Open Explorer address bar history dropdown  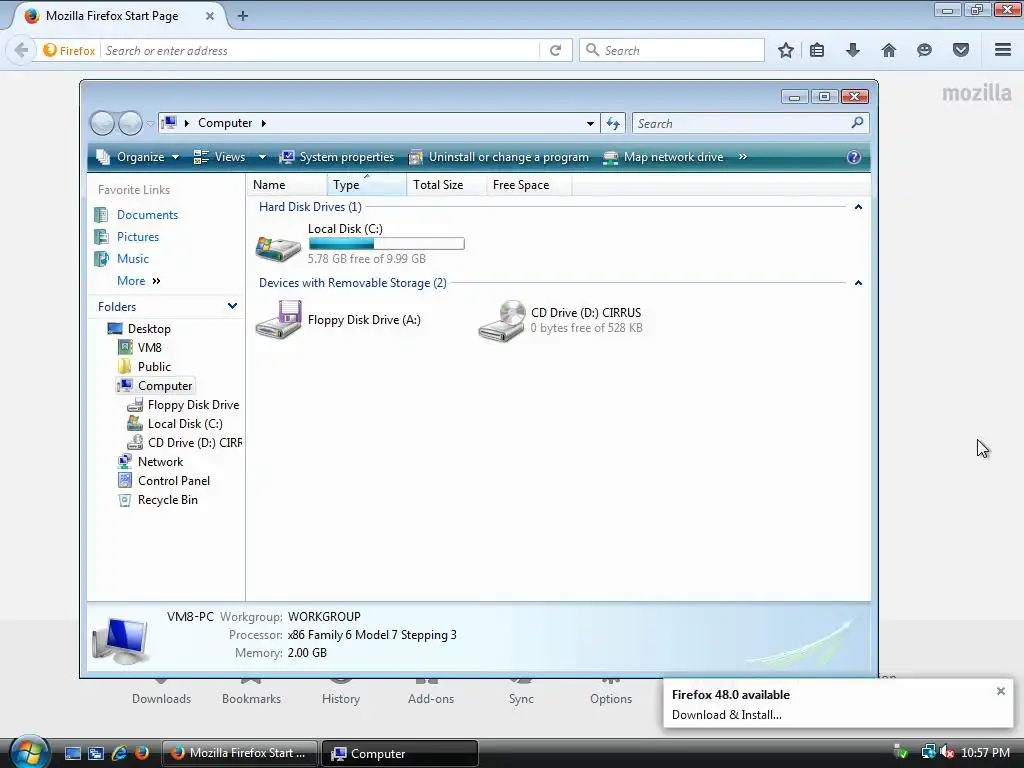pos(590,123)
